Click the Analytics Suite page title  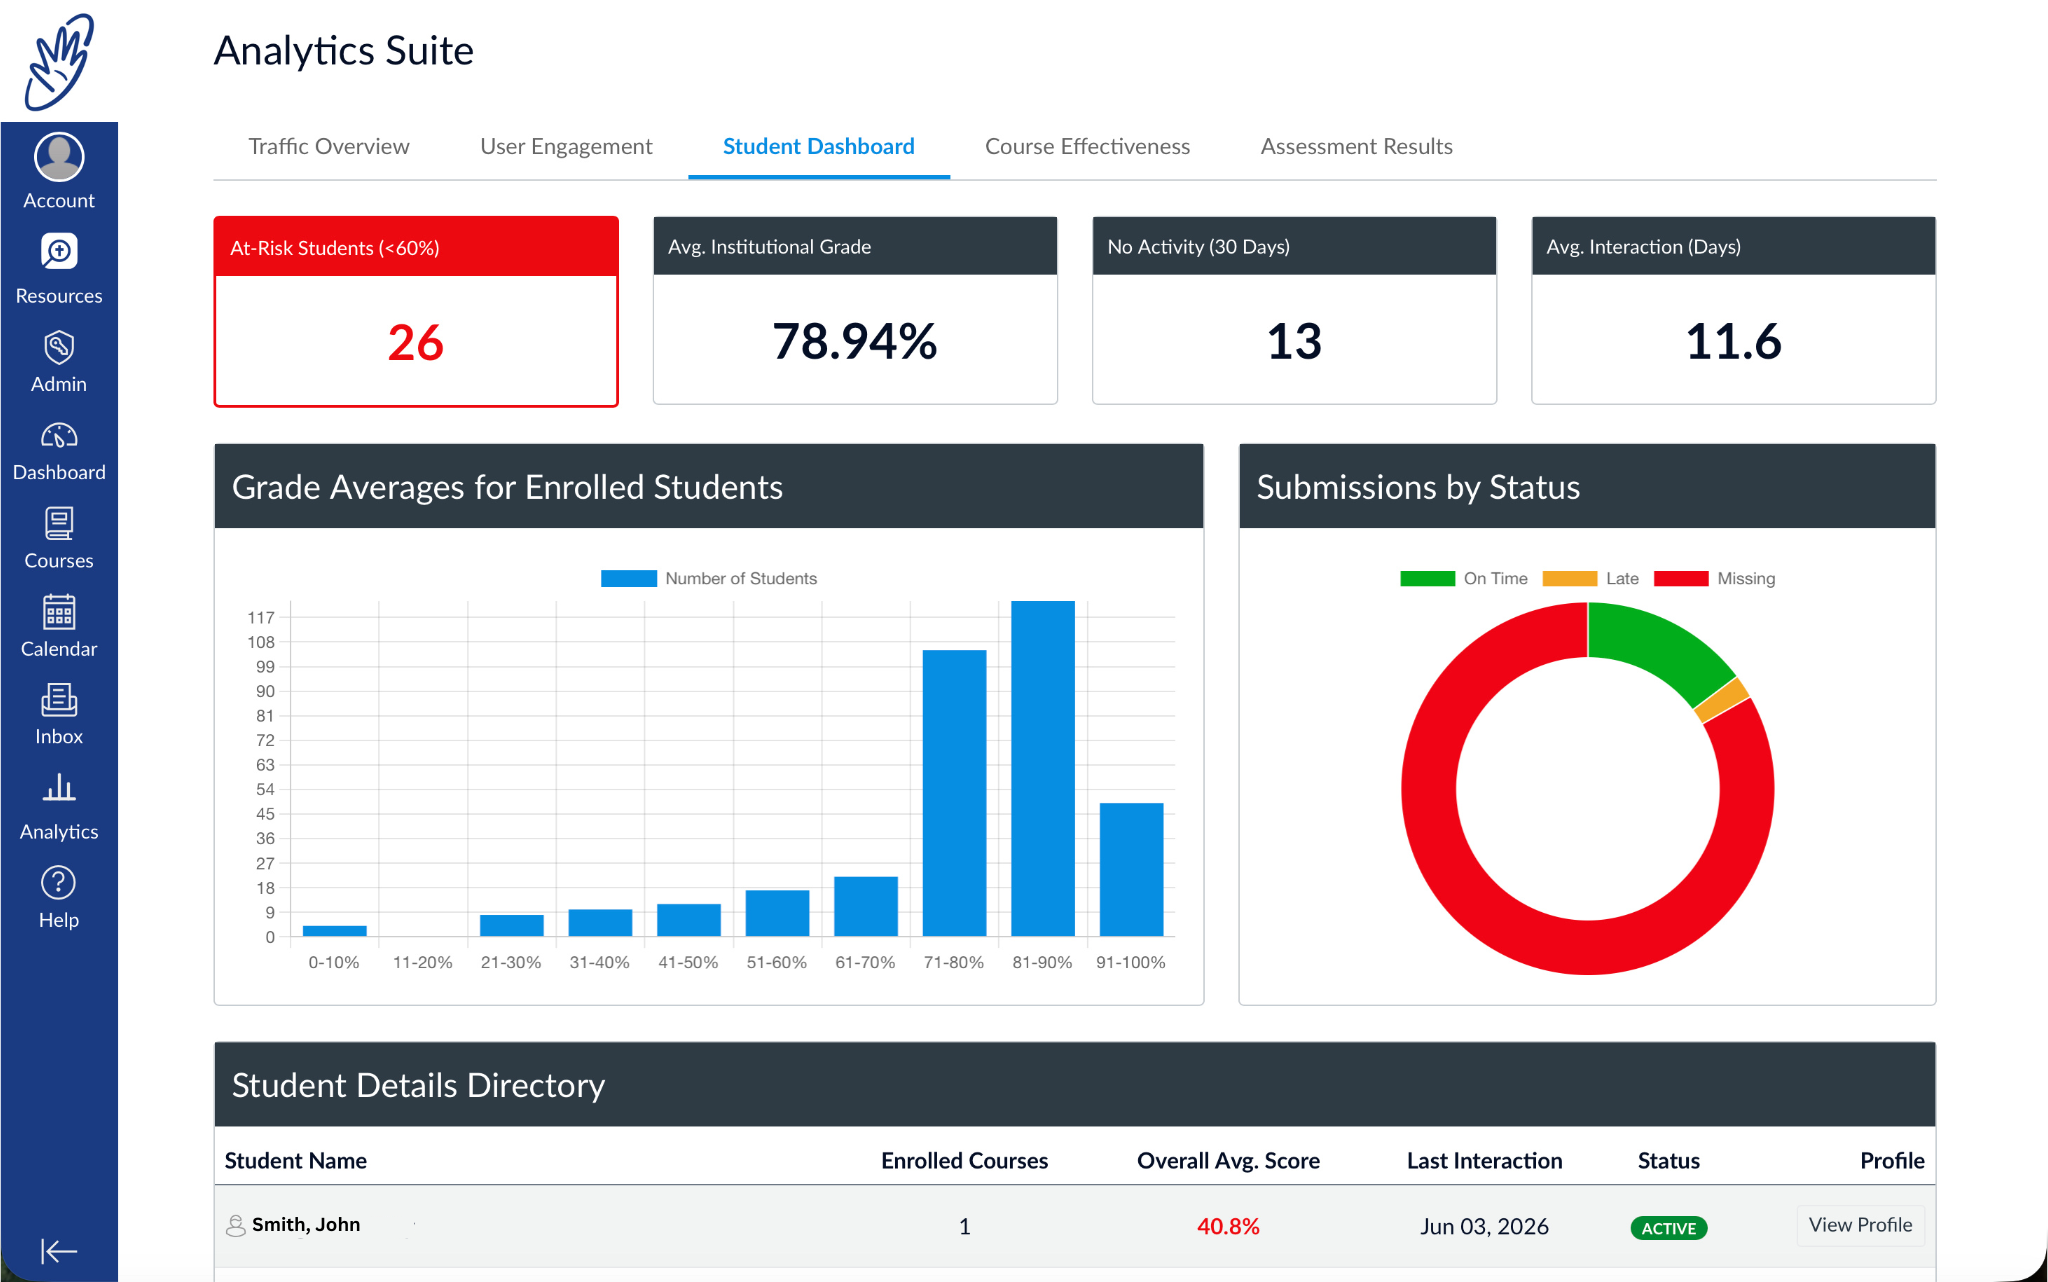click(x=344, y=51)
